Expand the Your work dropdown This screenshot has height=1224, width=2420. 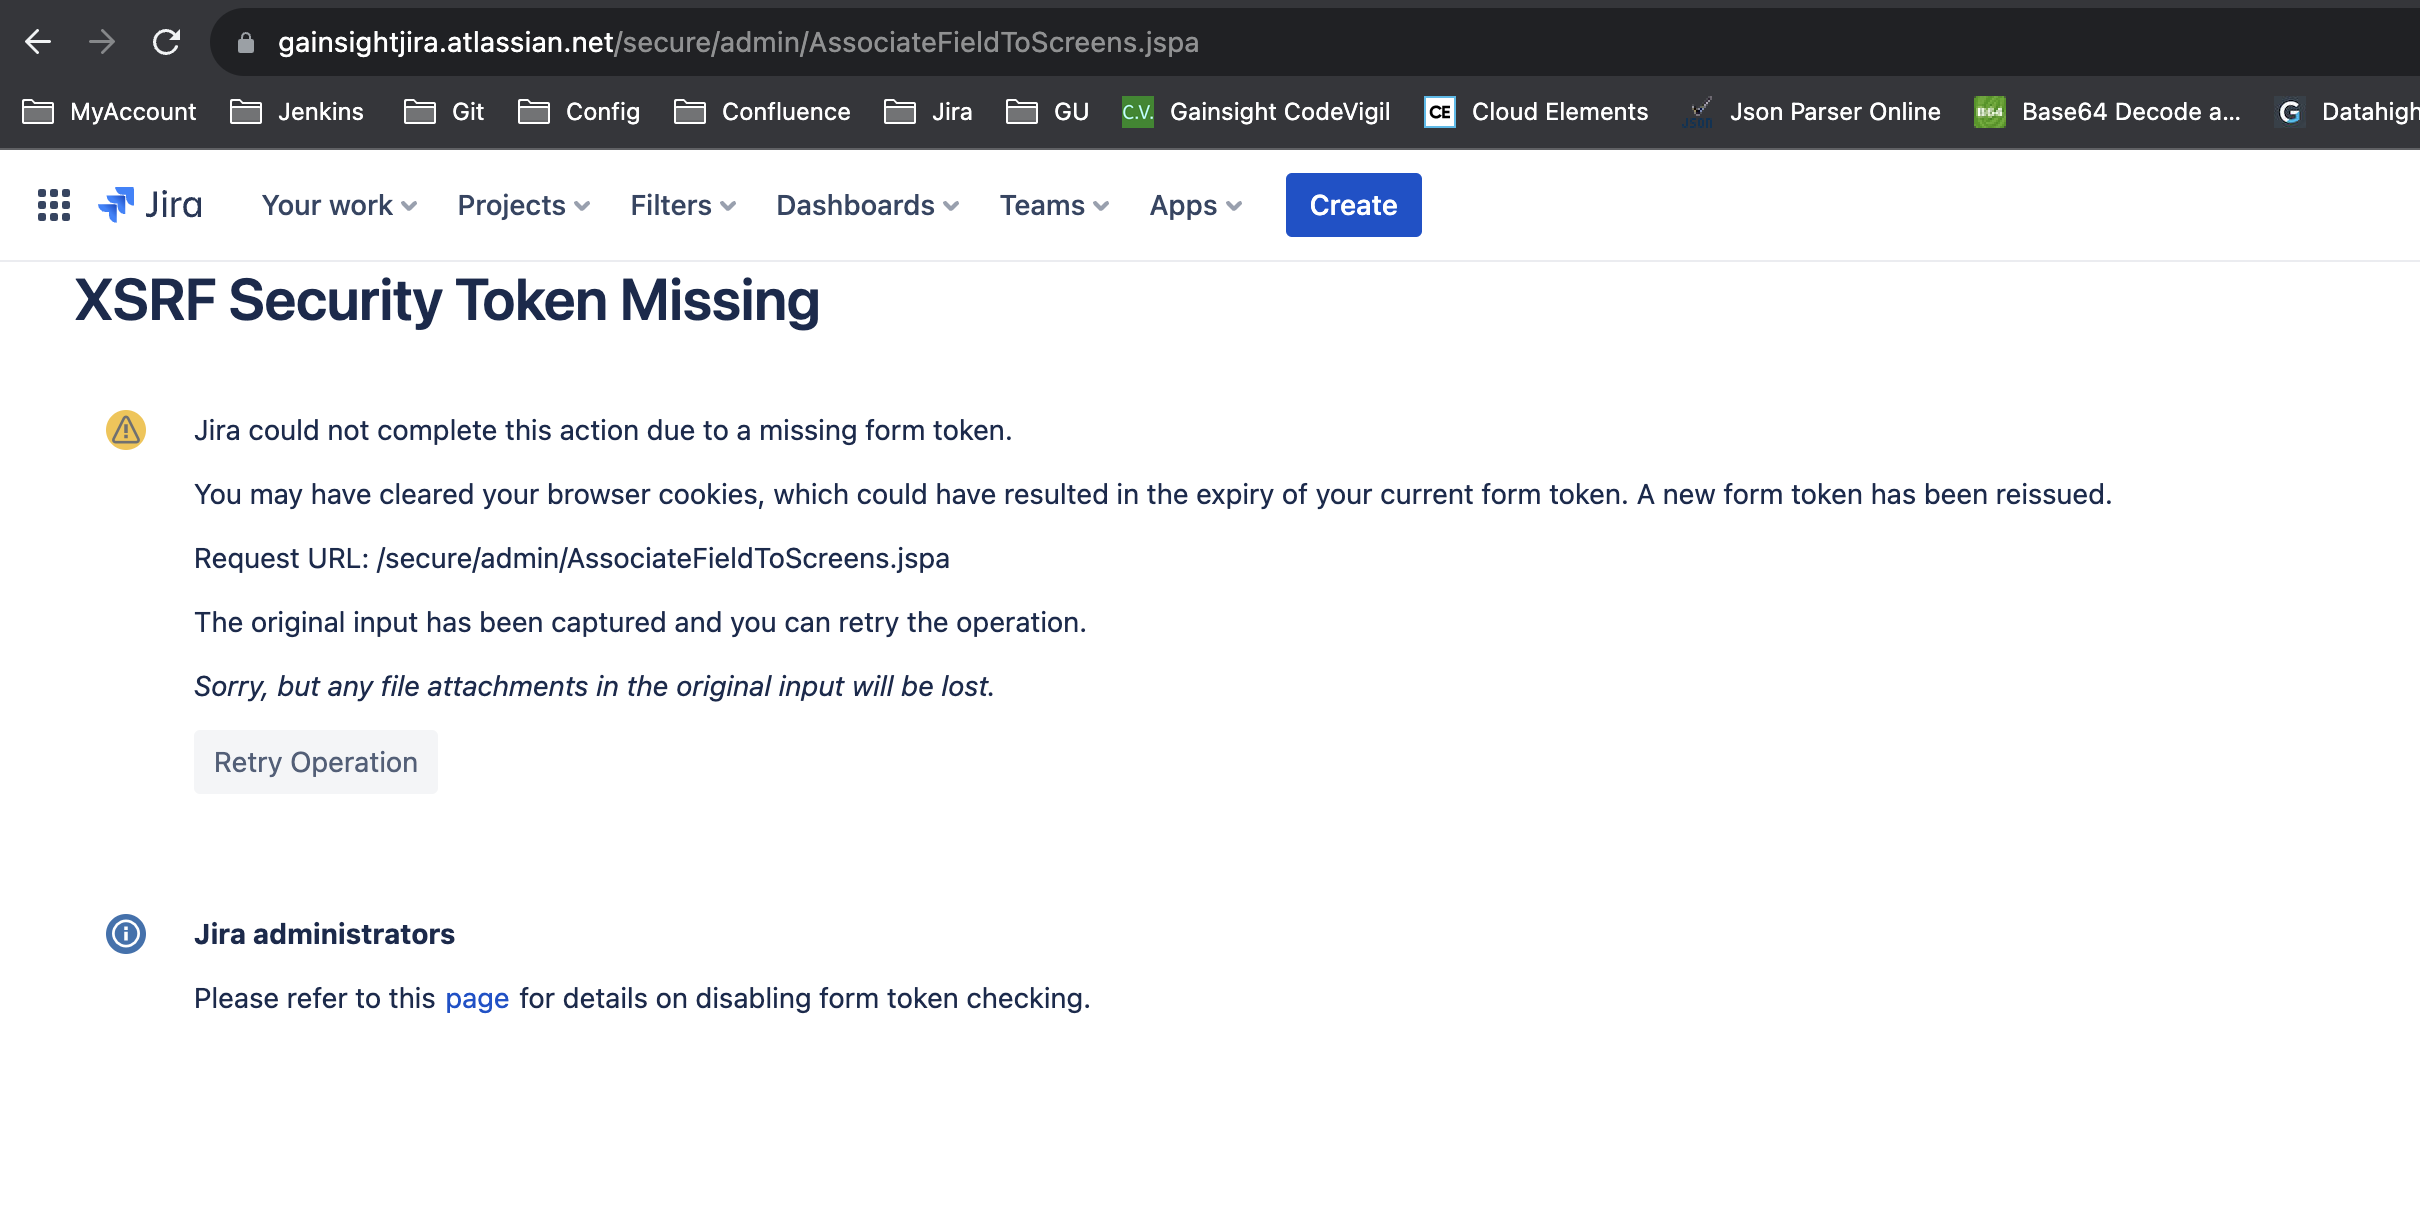coord(339,205)
